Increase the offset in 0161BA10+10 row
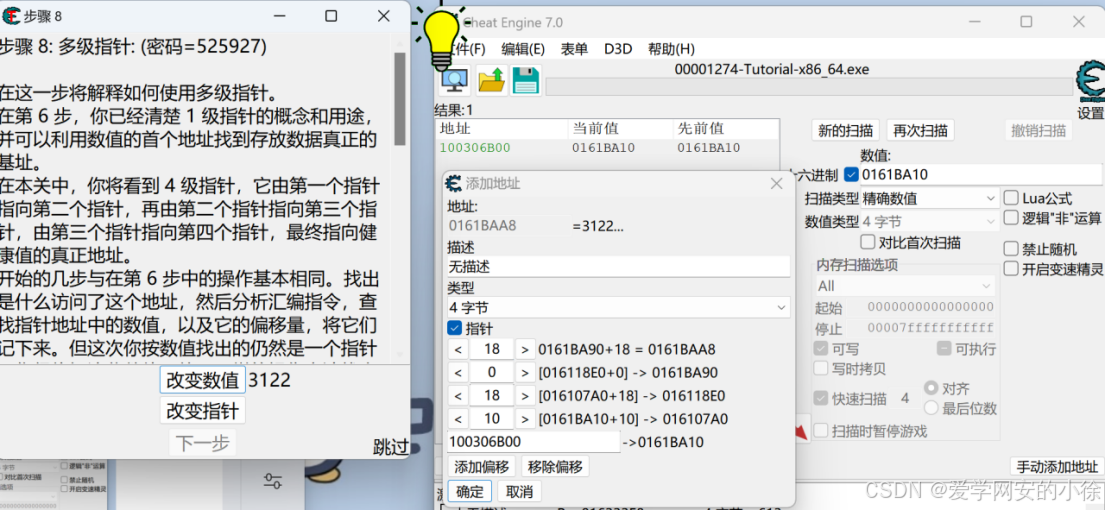 [x=525, y=419]
